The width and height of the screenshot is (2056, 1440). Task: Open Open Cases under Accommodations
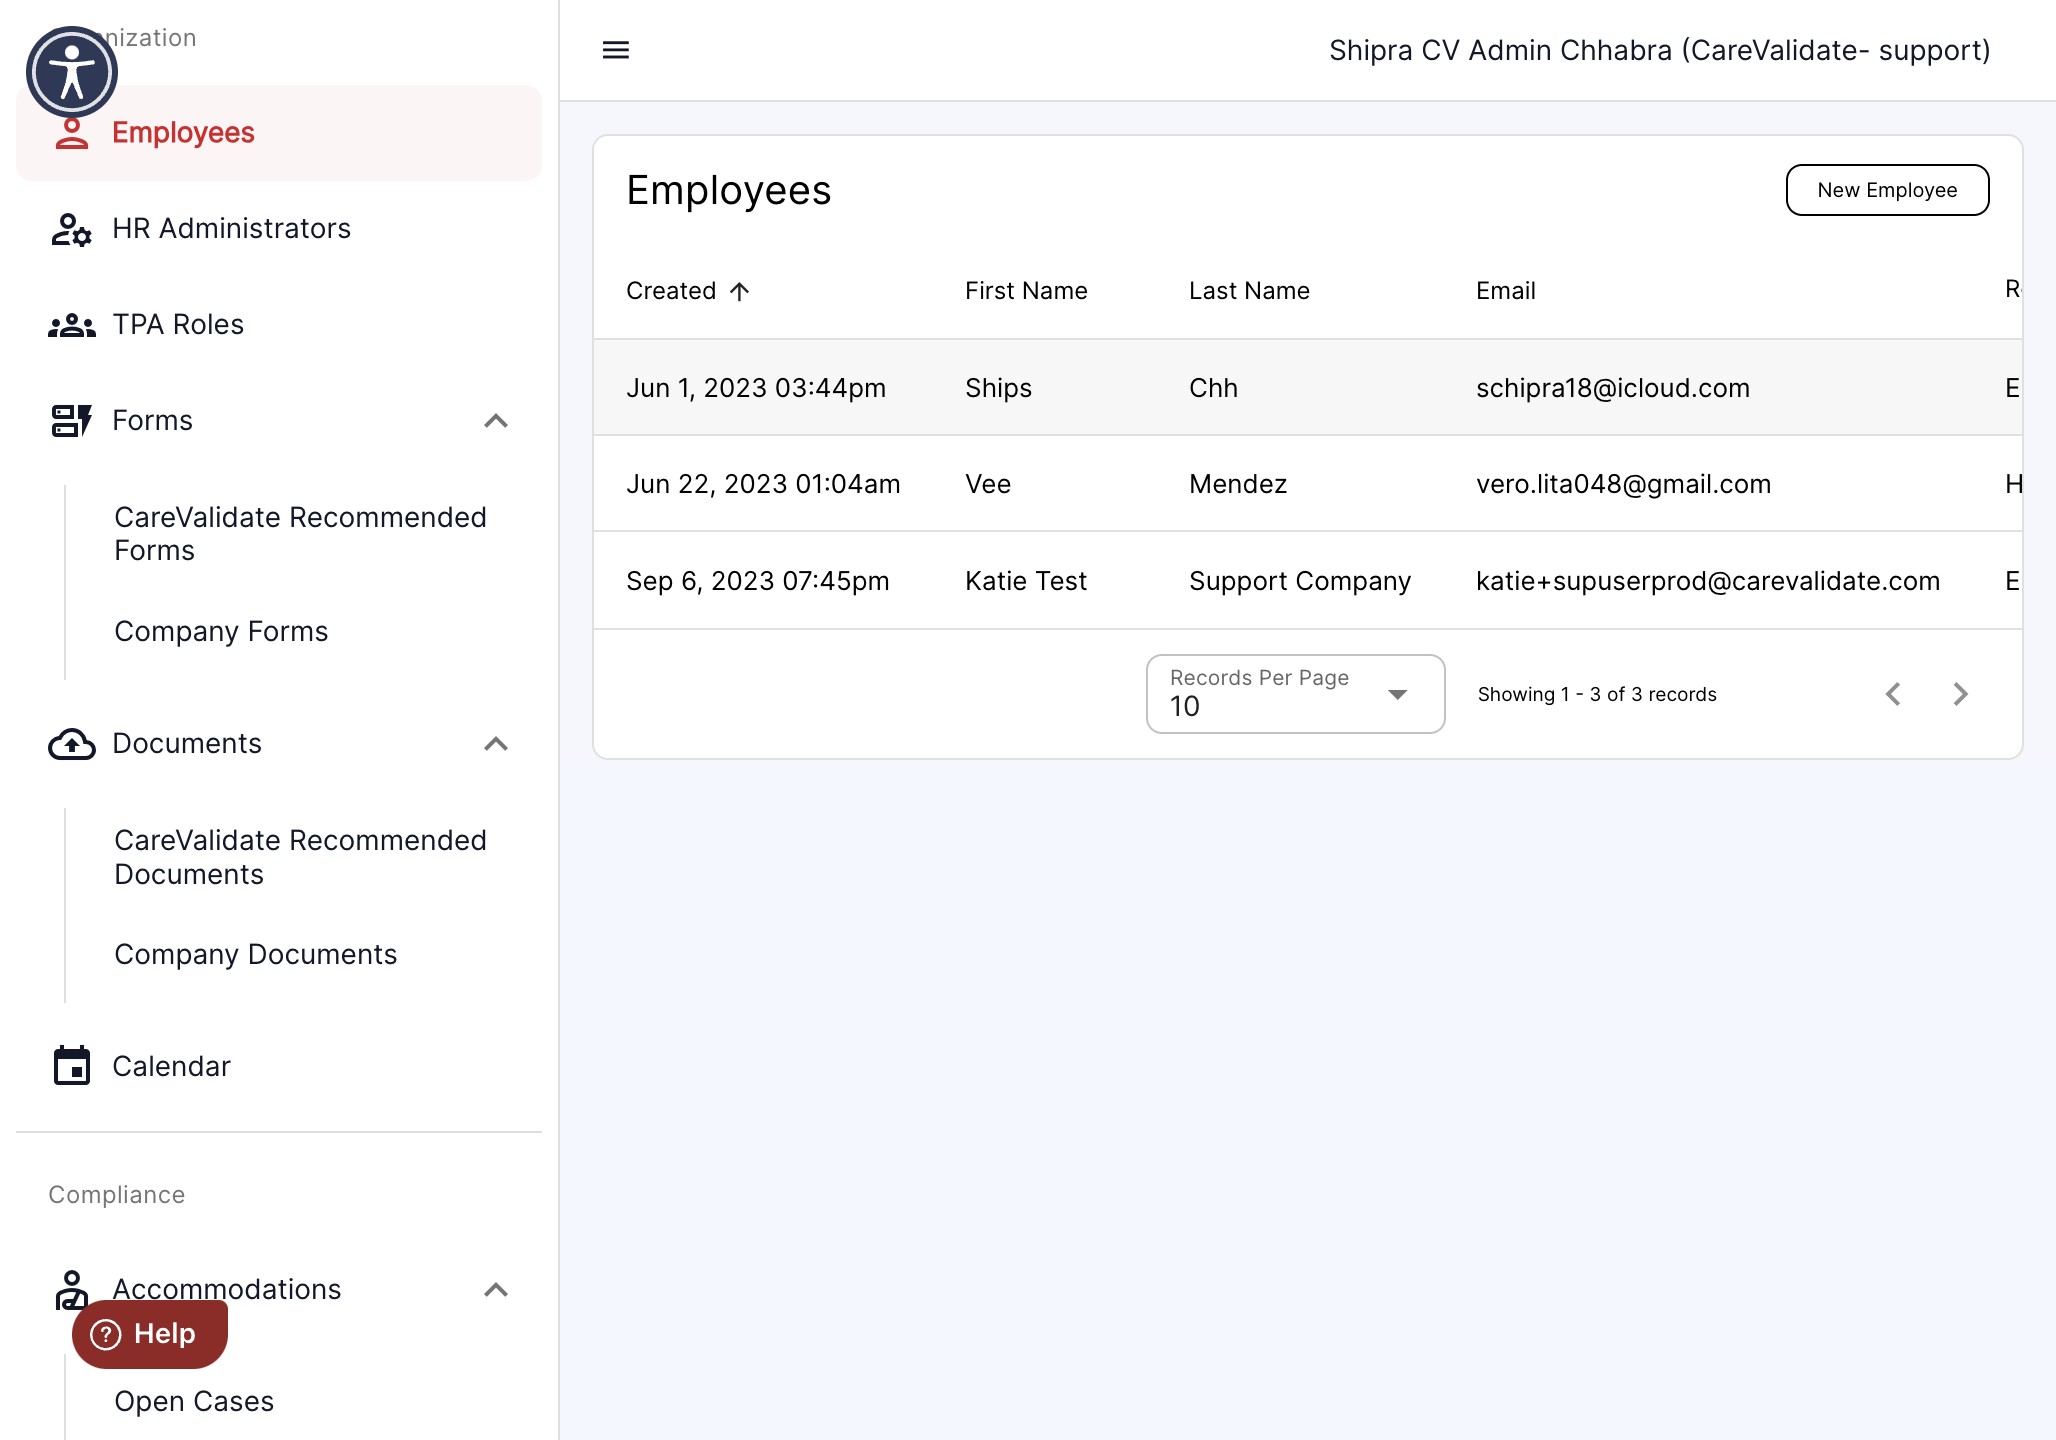coord(194,1402)
